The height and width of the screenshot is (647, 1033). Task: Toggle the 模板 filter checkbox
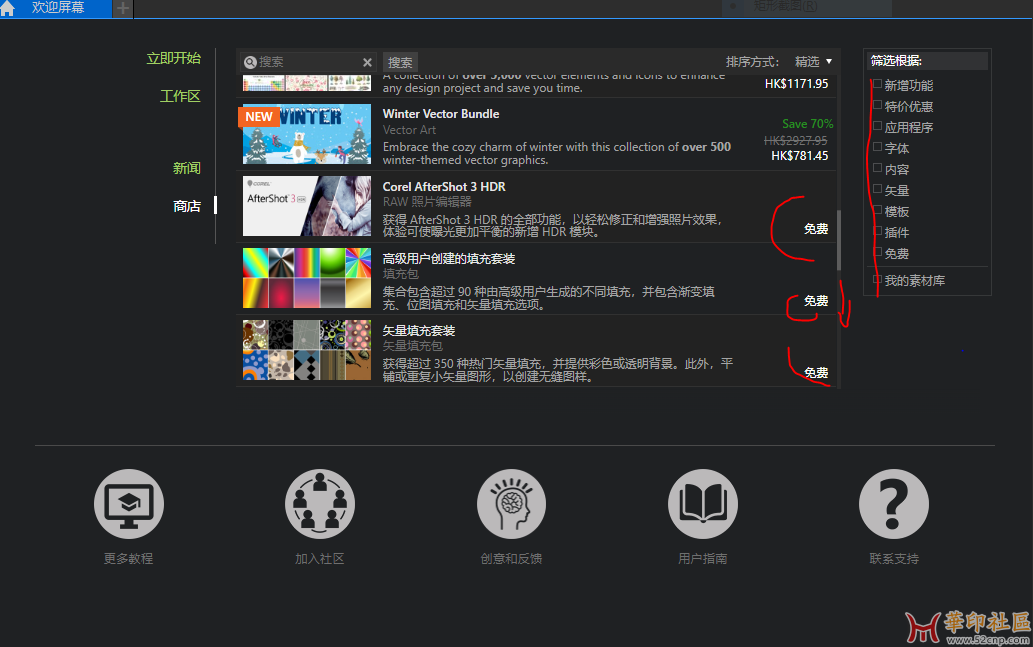pyautogui.click(x=878, y=210)
